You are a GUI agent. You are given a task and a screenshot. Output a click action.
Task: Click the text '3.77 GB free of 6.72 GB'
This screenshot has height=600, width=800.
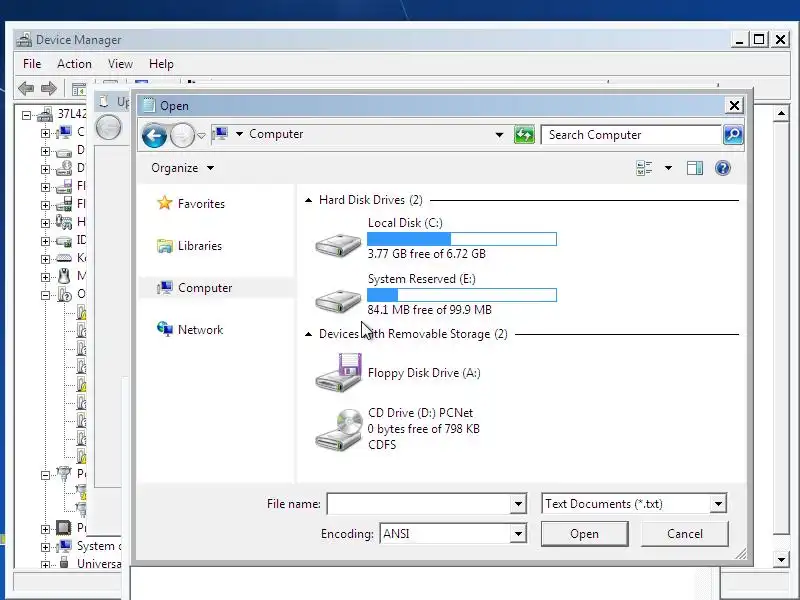click(427, 254)
